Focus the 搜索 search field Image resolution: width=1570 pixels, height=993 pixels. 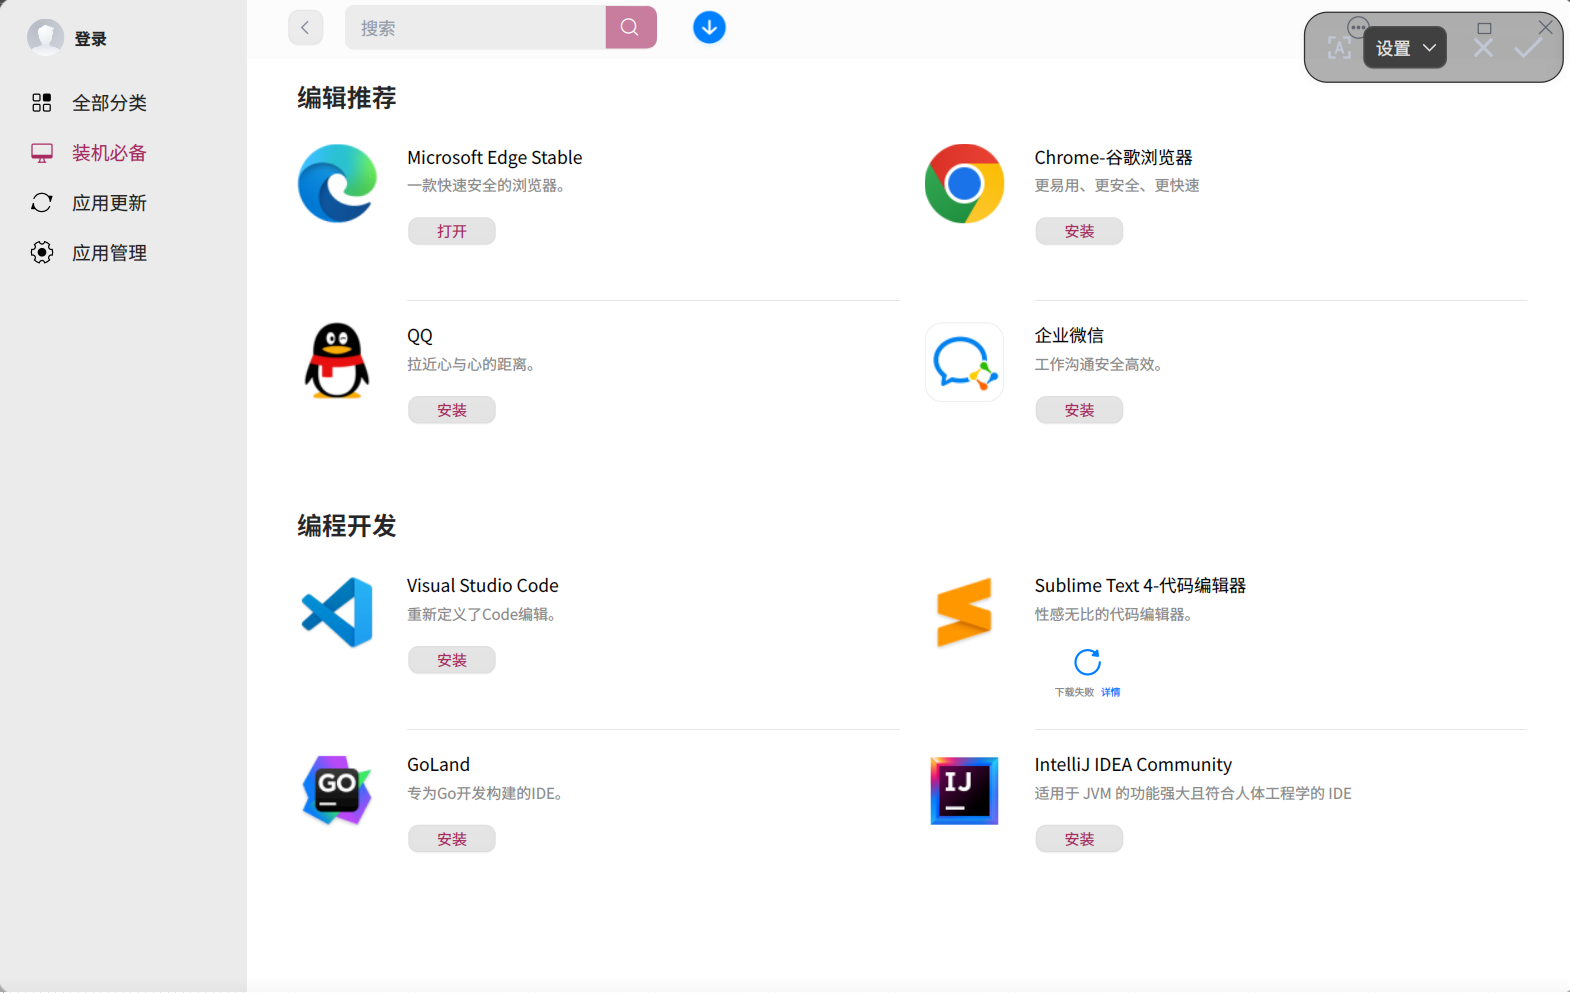click(475, 28)
